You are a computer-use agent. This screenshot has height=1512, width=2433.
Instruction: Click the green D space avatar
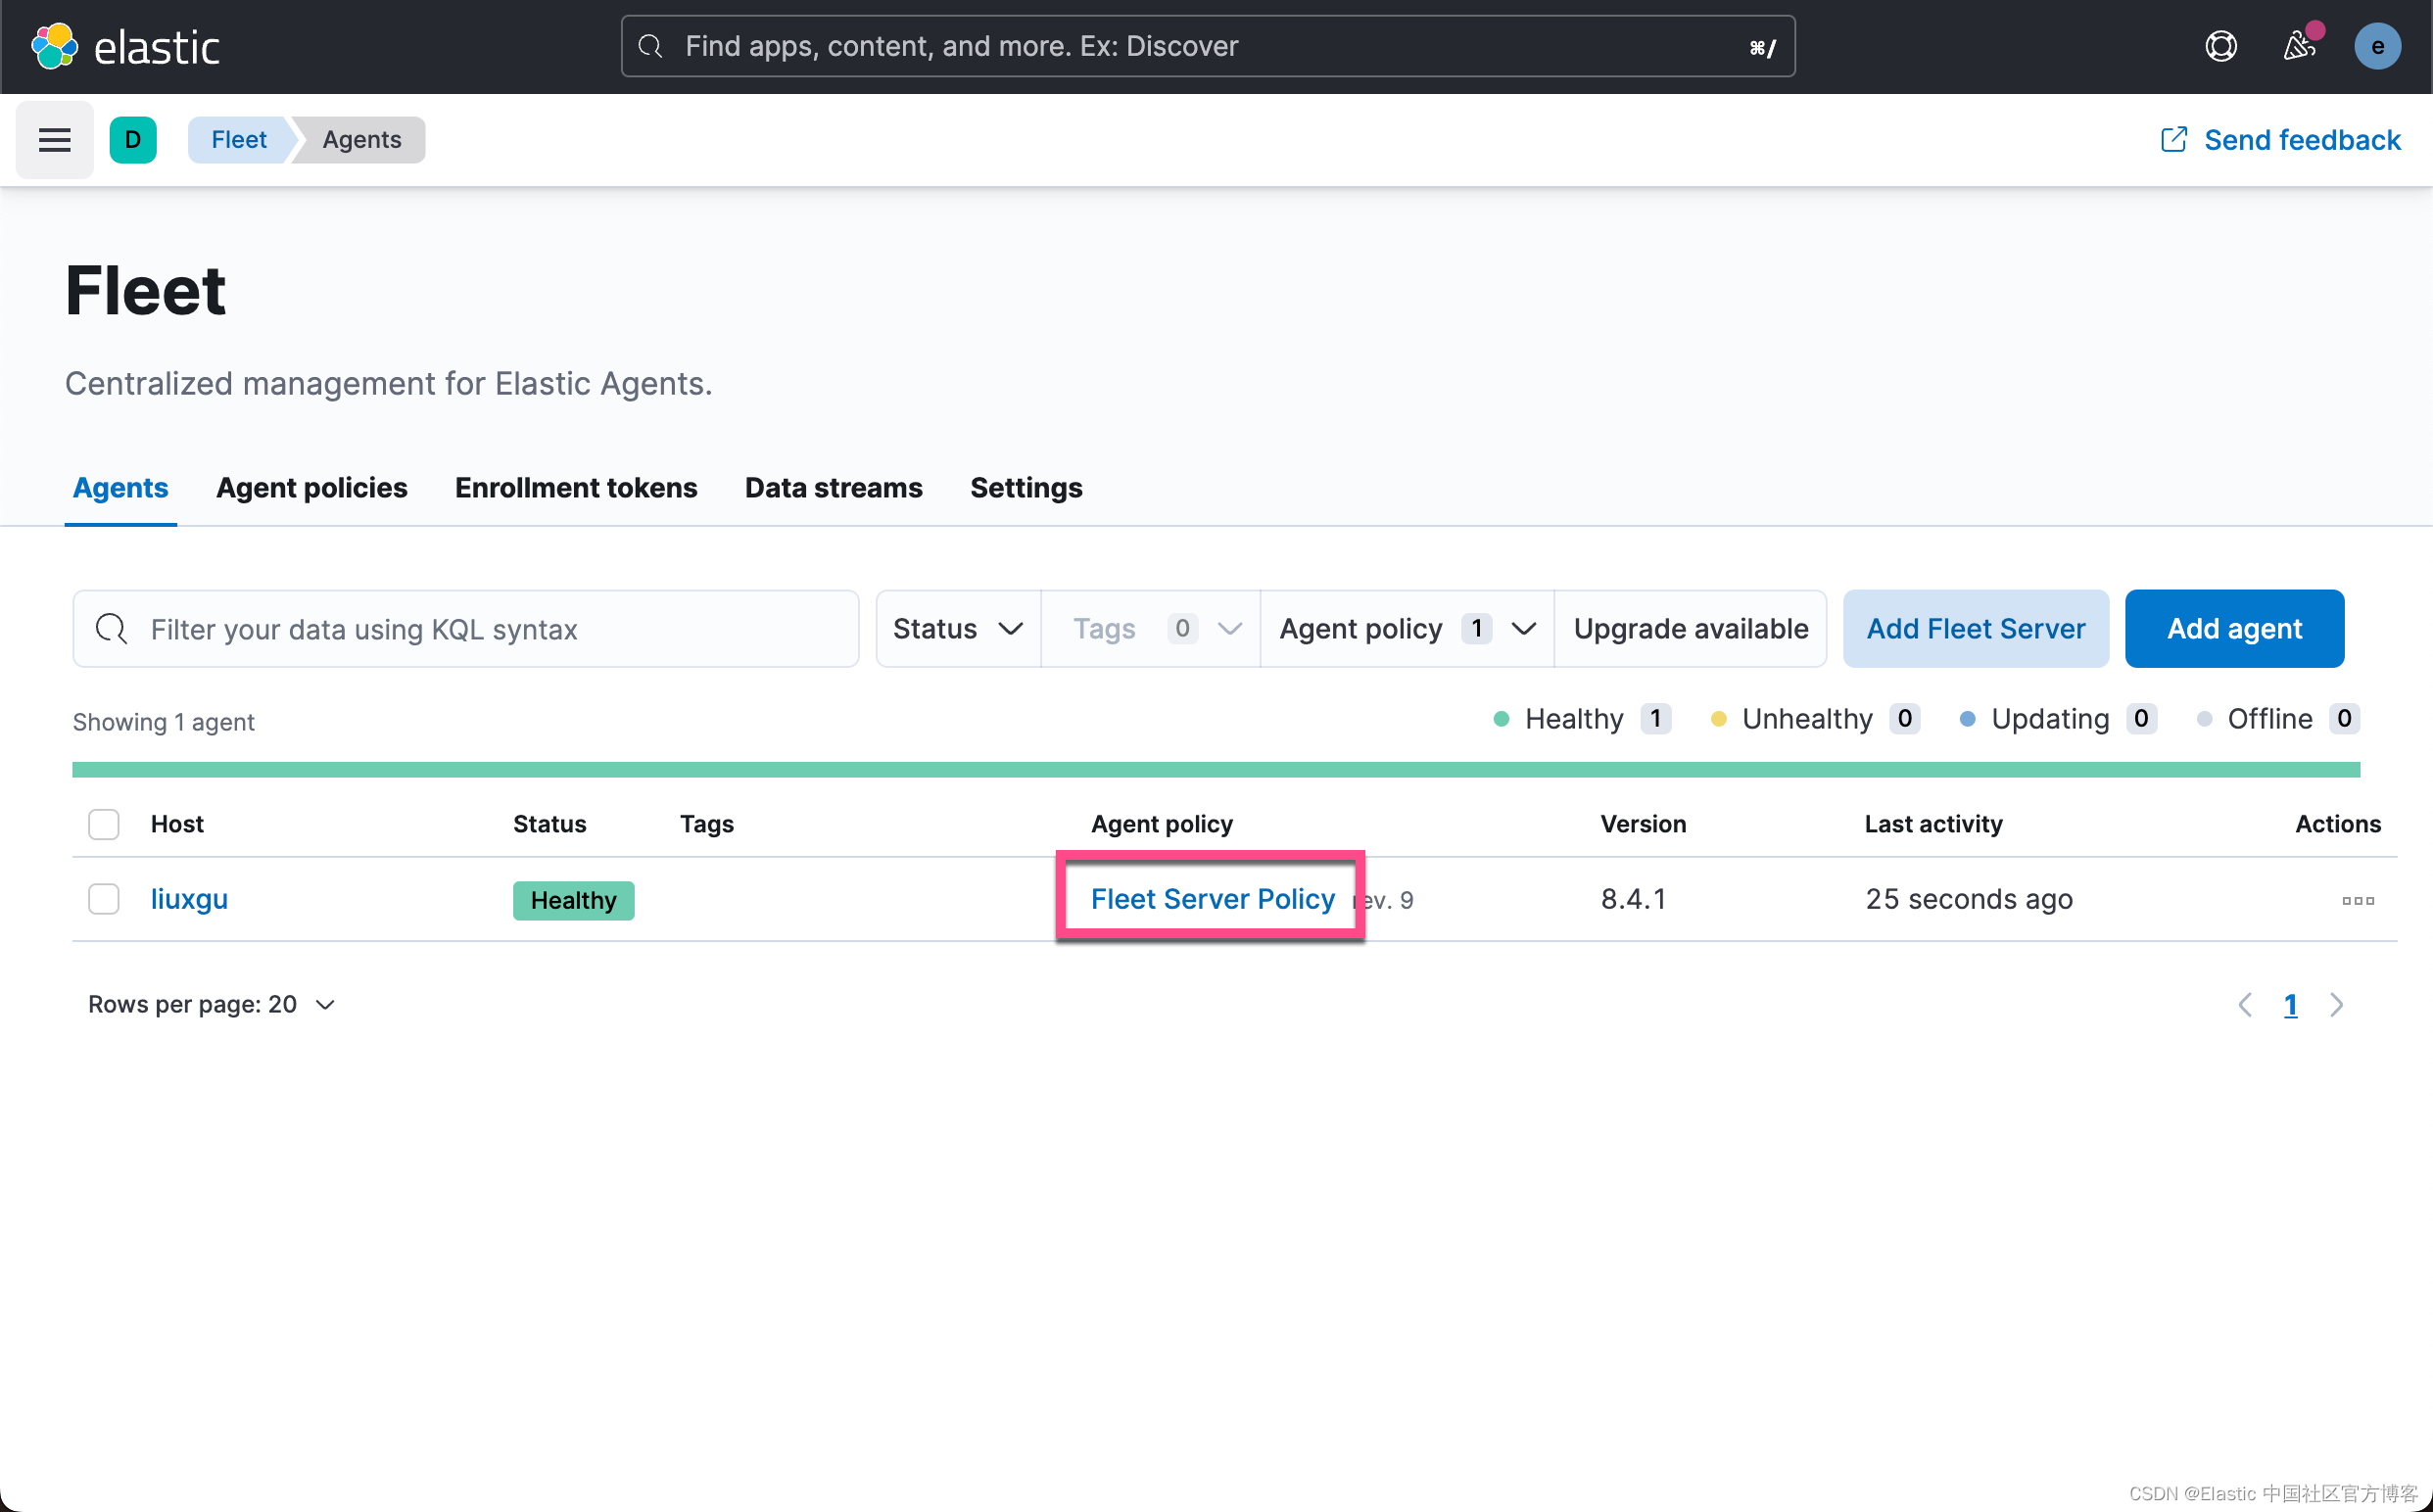coord(133,140)
